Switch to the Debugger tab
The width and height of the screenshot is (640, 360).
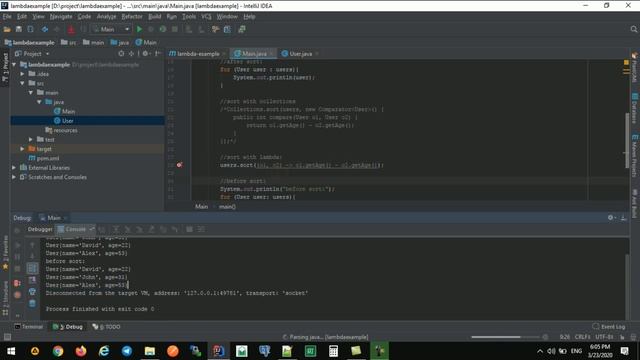tap(40, 229)
